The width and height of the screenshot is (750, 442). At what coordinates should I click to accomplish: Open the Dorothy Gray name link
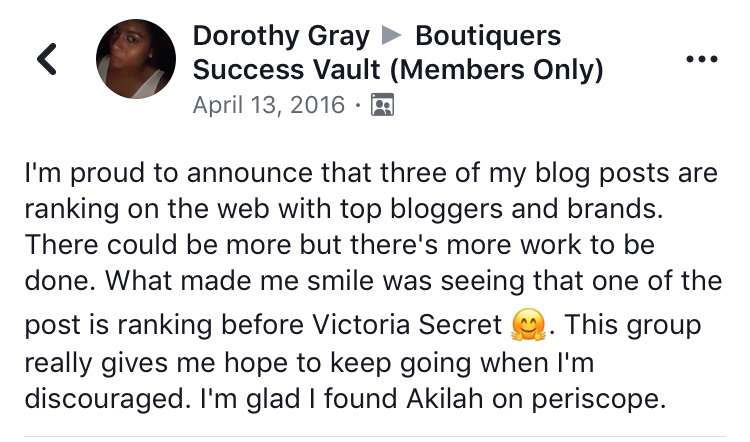pos(281,36)
